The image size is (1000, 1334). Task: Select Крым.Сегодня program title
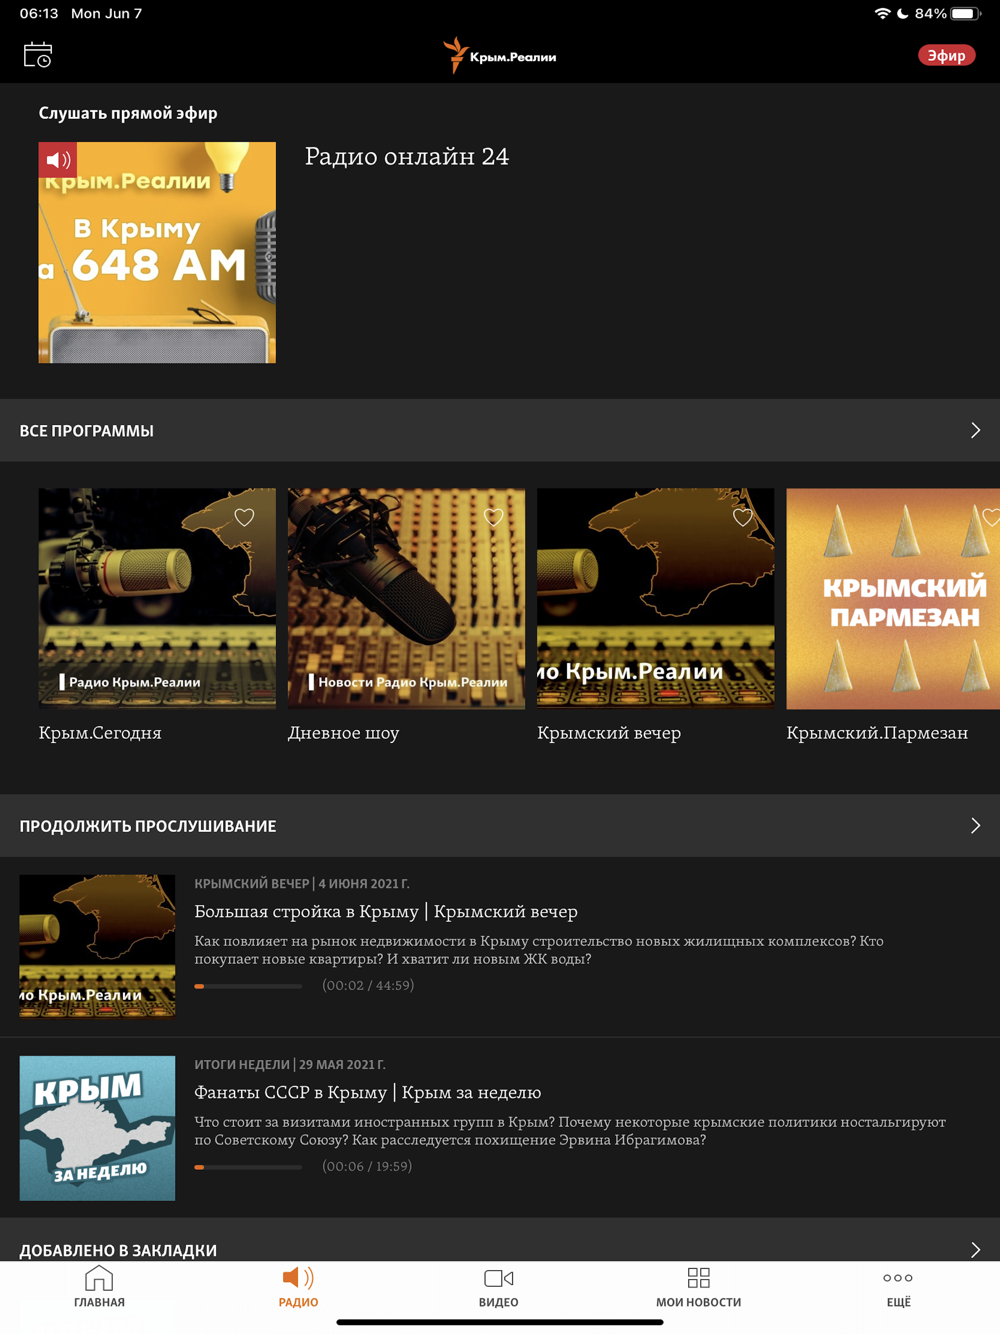tap(100, 733)
